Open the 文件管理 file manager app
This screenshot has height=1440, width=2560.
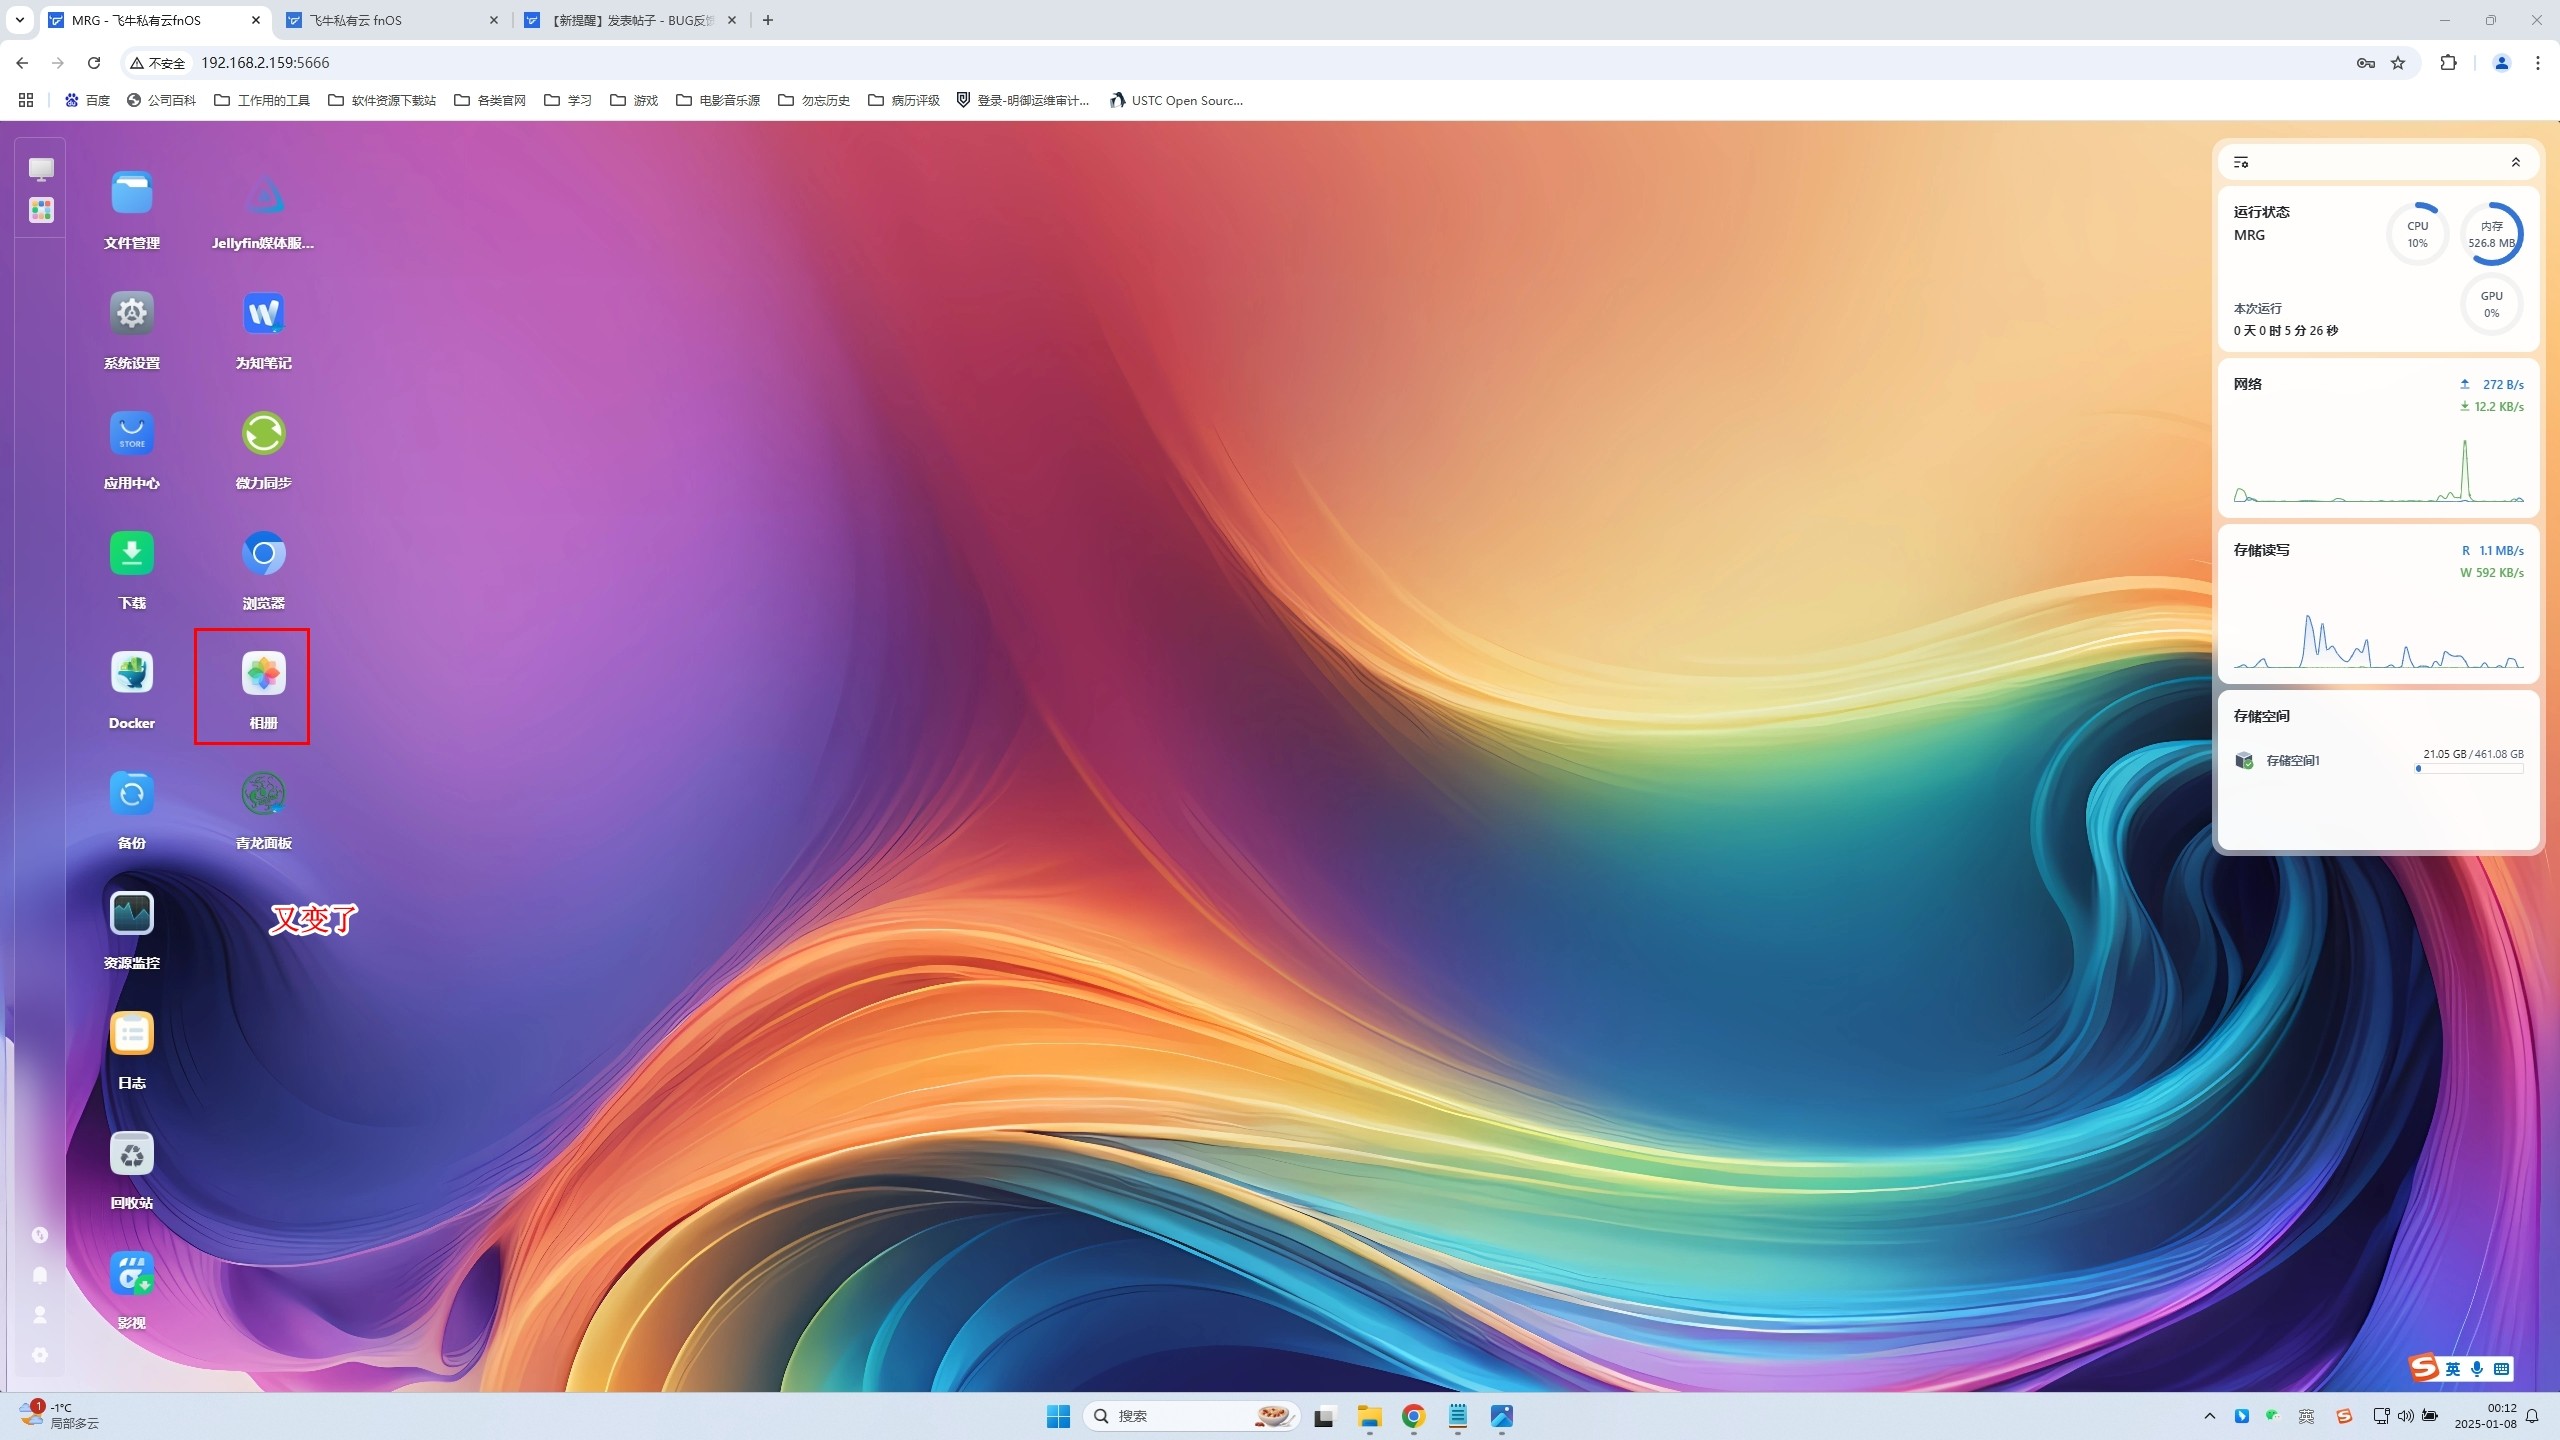[131, 193]
